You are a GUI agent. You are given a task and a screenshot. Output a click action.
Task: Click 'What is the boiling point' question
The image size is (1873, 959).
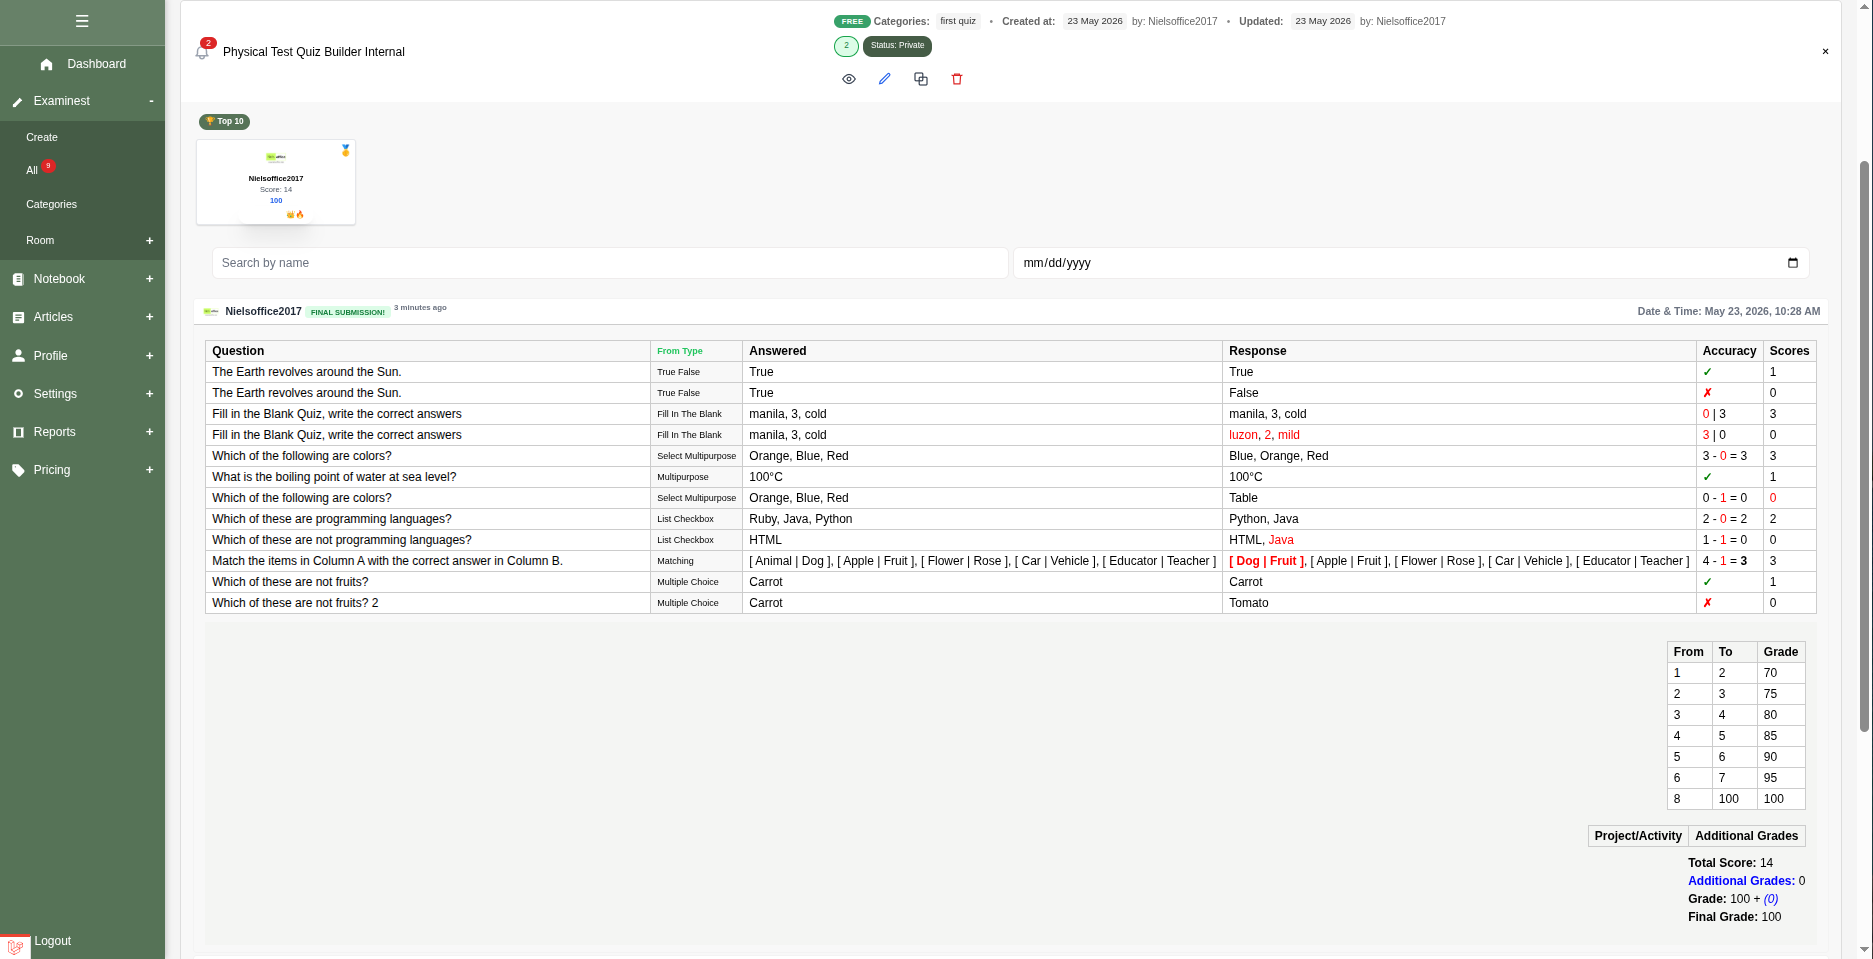tap(334, 477)
